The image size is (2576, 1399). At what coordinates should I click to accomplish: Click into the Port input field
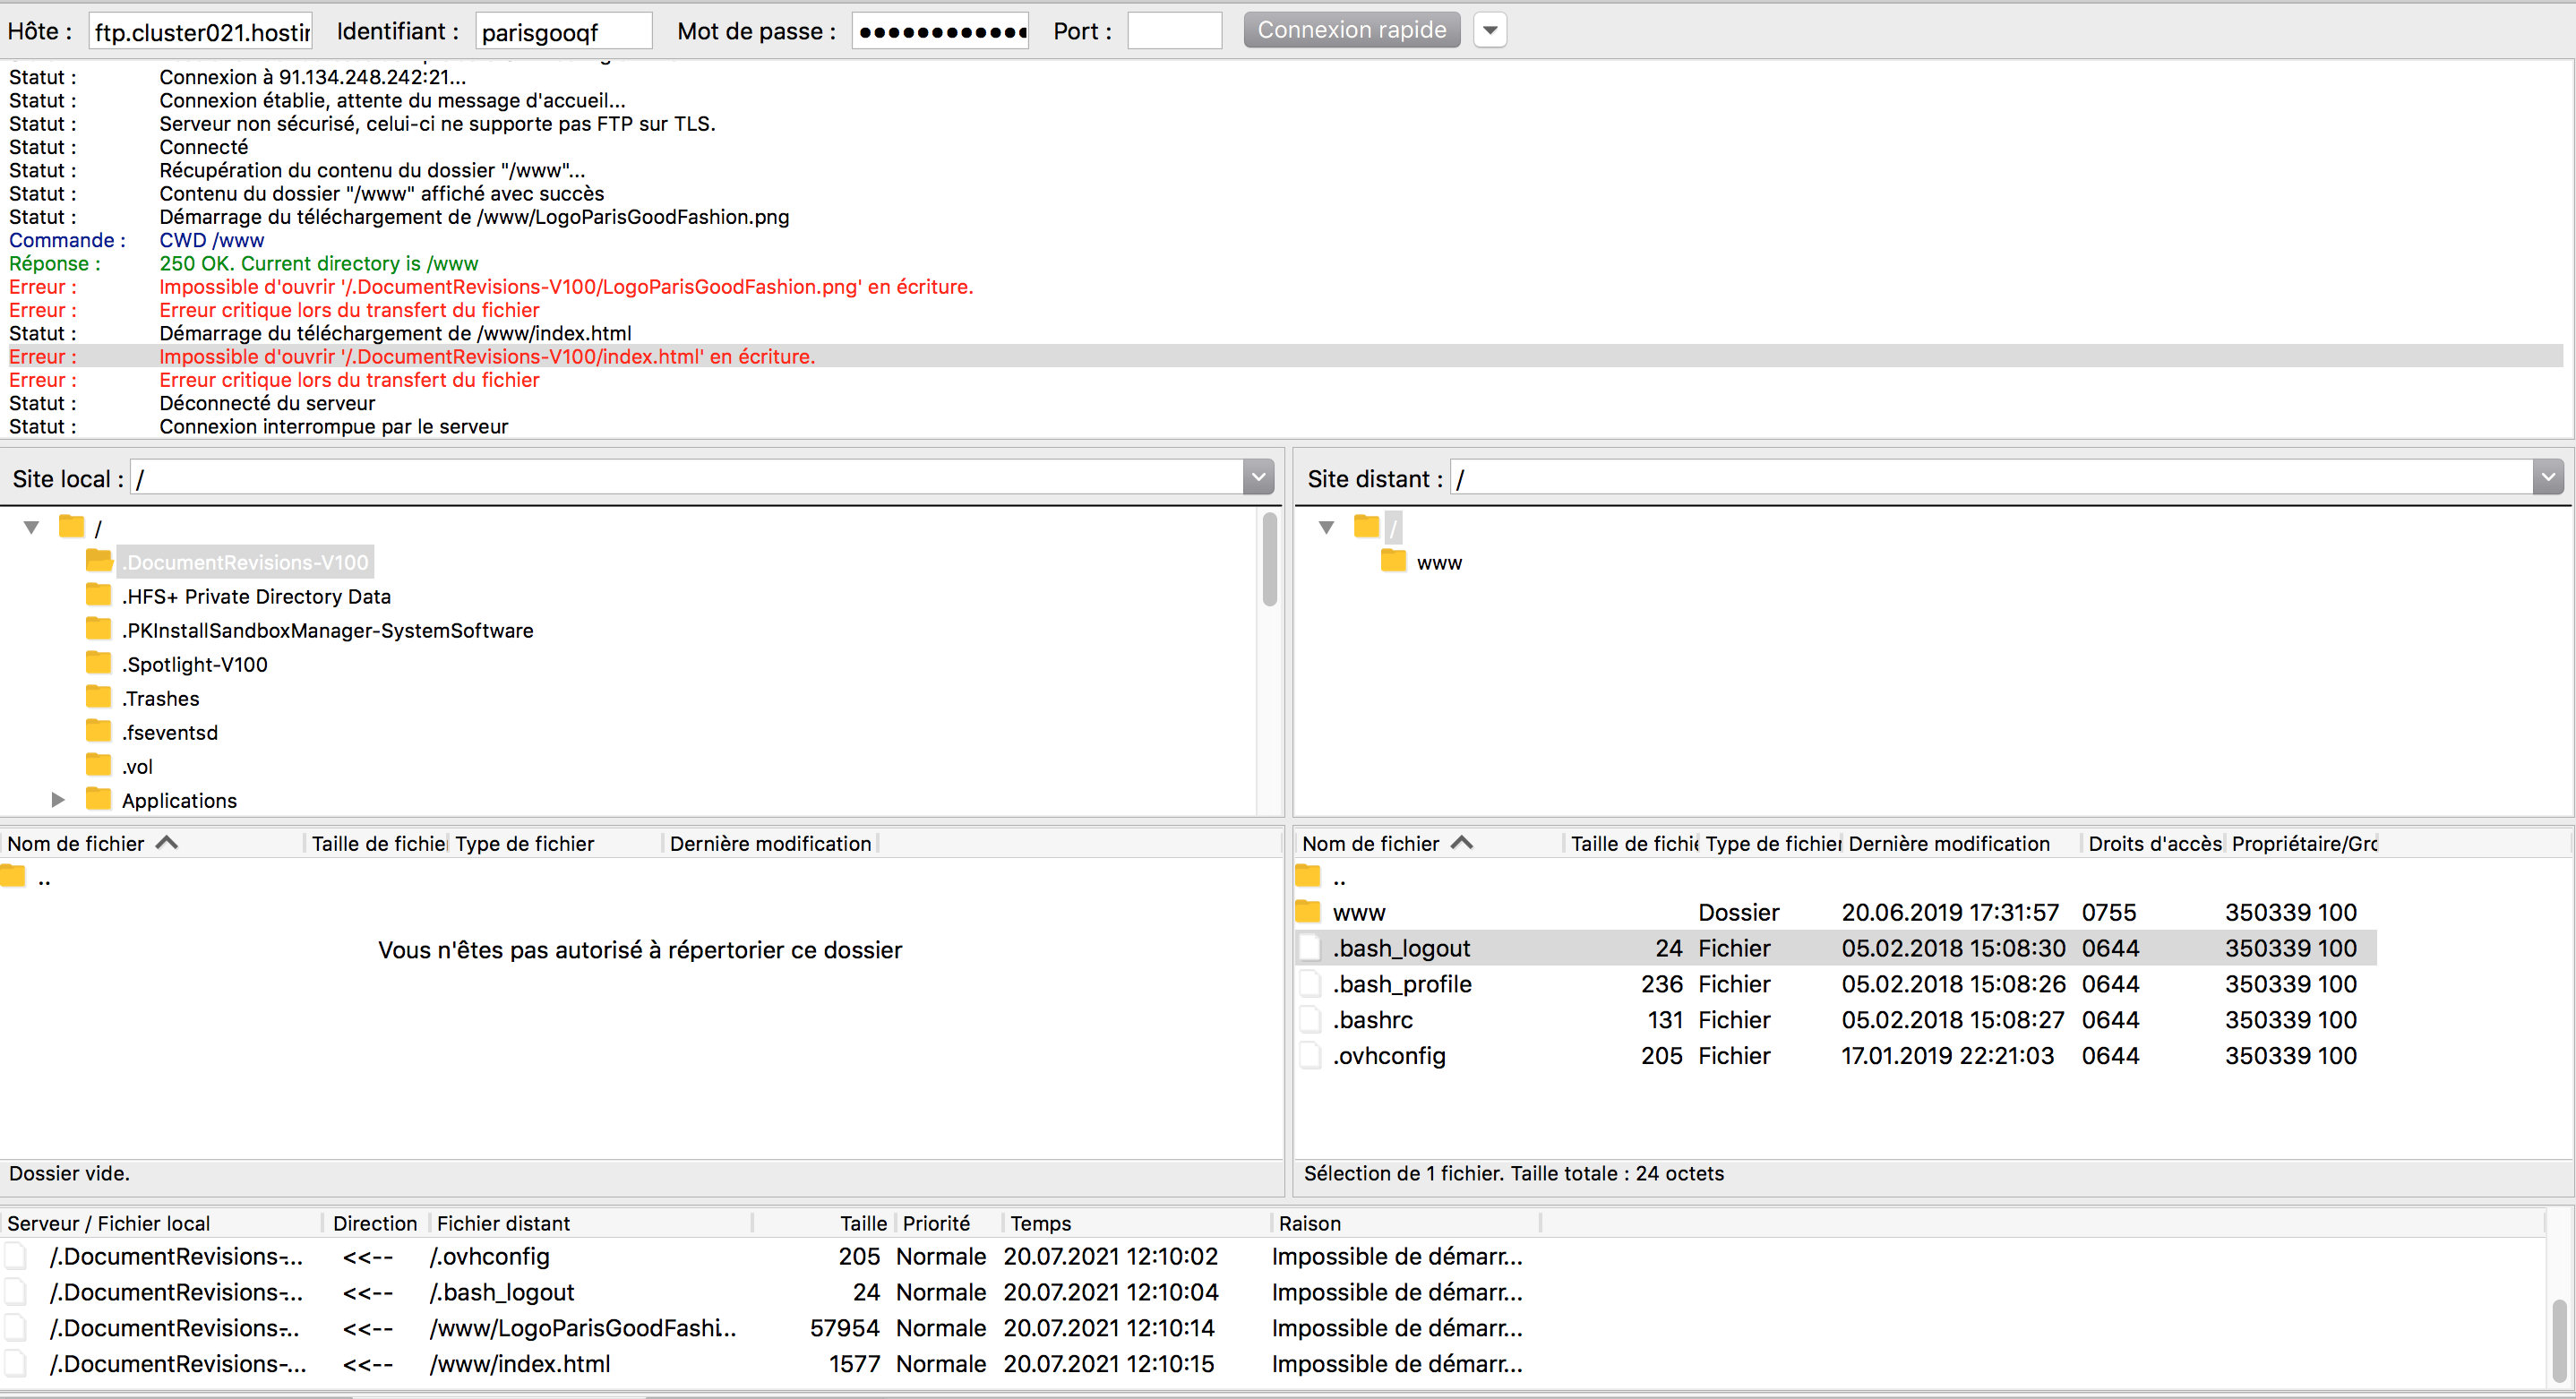1174,30
